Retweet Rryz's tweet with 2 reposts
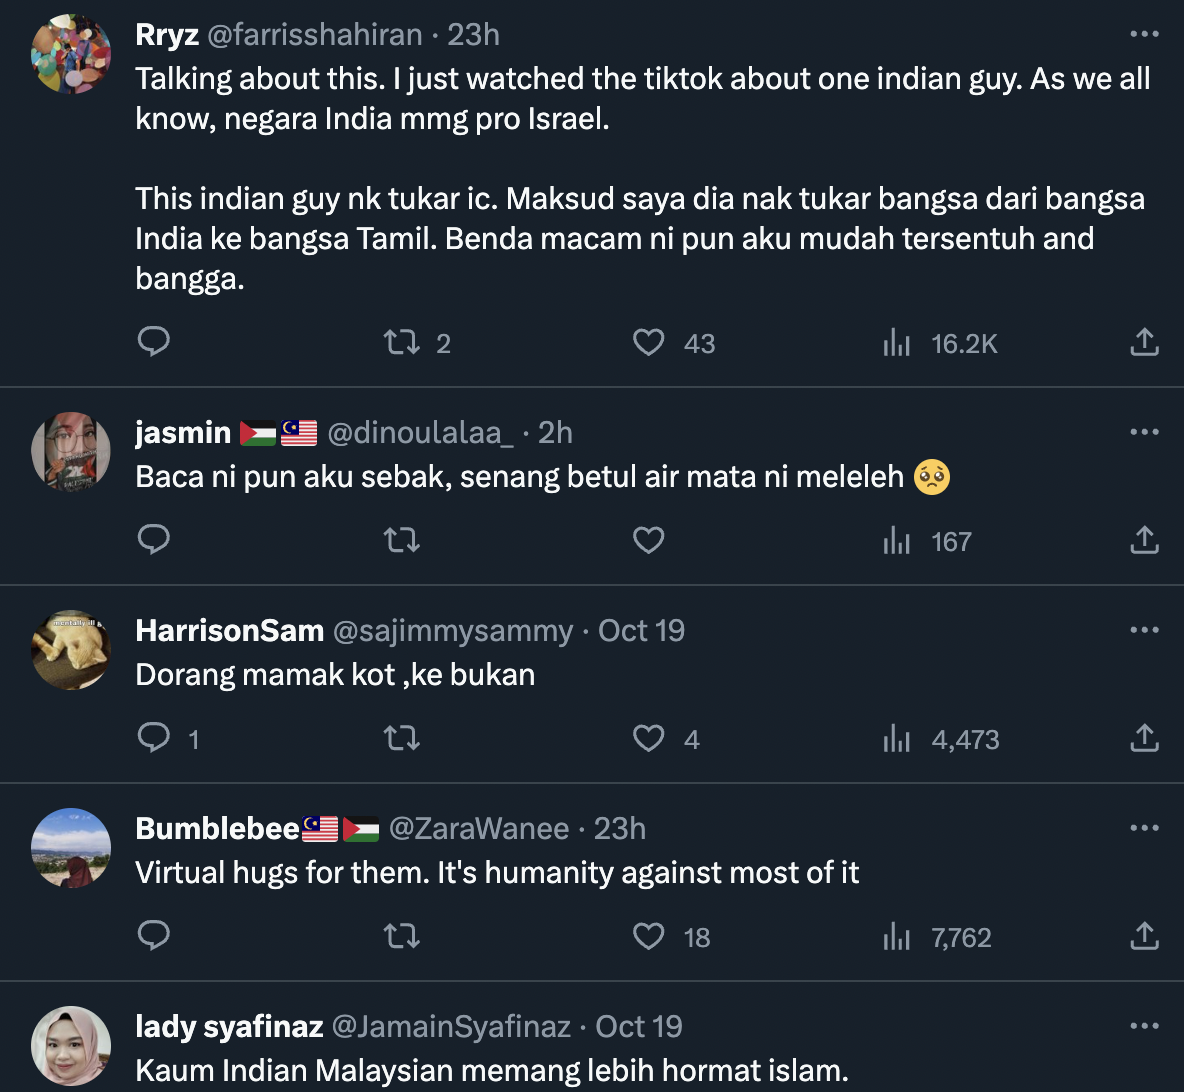The height and width of the screenshot is (1092, 1184). pyautogui.click(x=402, y=343)
